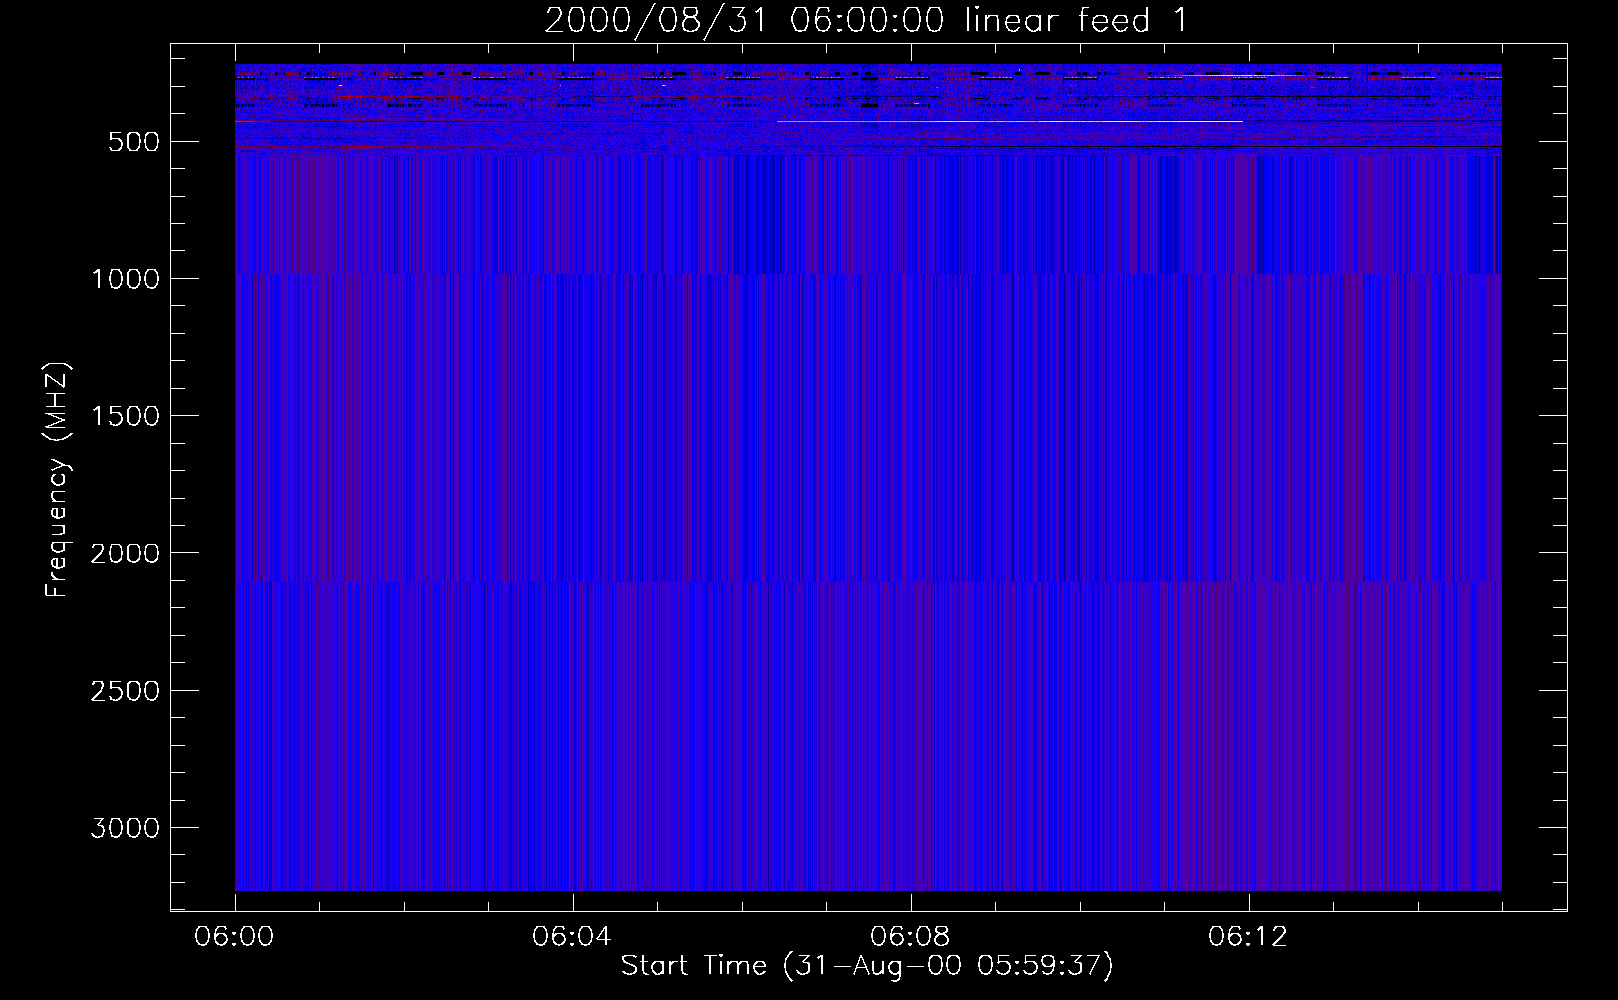The image size is (1618, 1000).
Task: Click the 'Start Time (31-Aug-00 05:59:37)' label
Action: [x=867, y=966]
